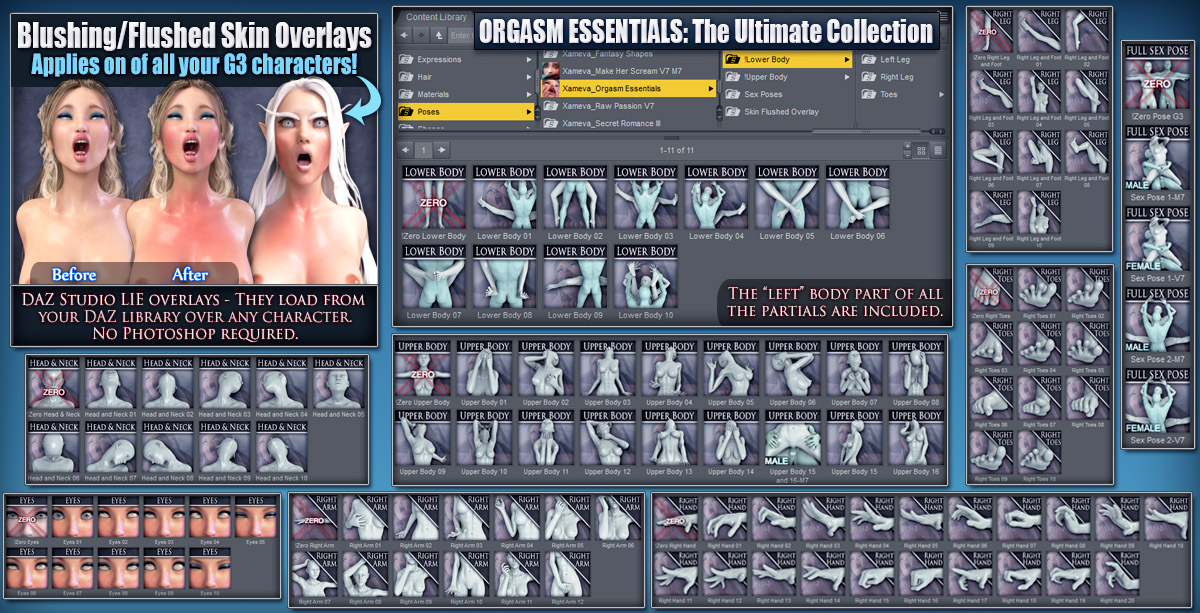Click the back navigation arrow in Content Library
This screenshot has height=613, width=1200.
(x=405, y=35)
